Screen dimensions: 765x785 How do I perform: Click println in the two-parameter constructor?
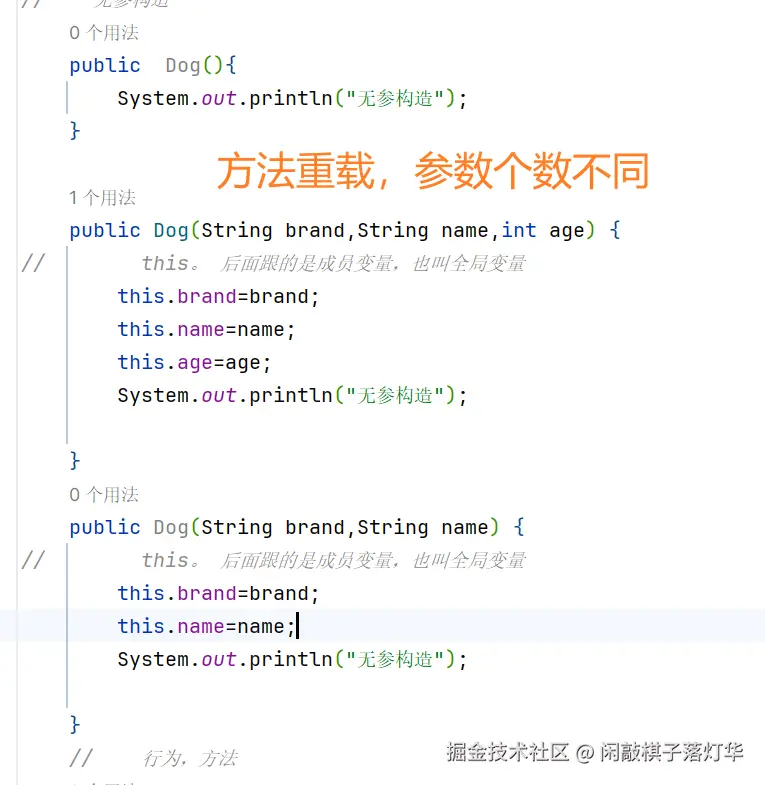(290, 659)
